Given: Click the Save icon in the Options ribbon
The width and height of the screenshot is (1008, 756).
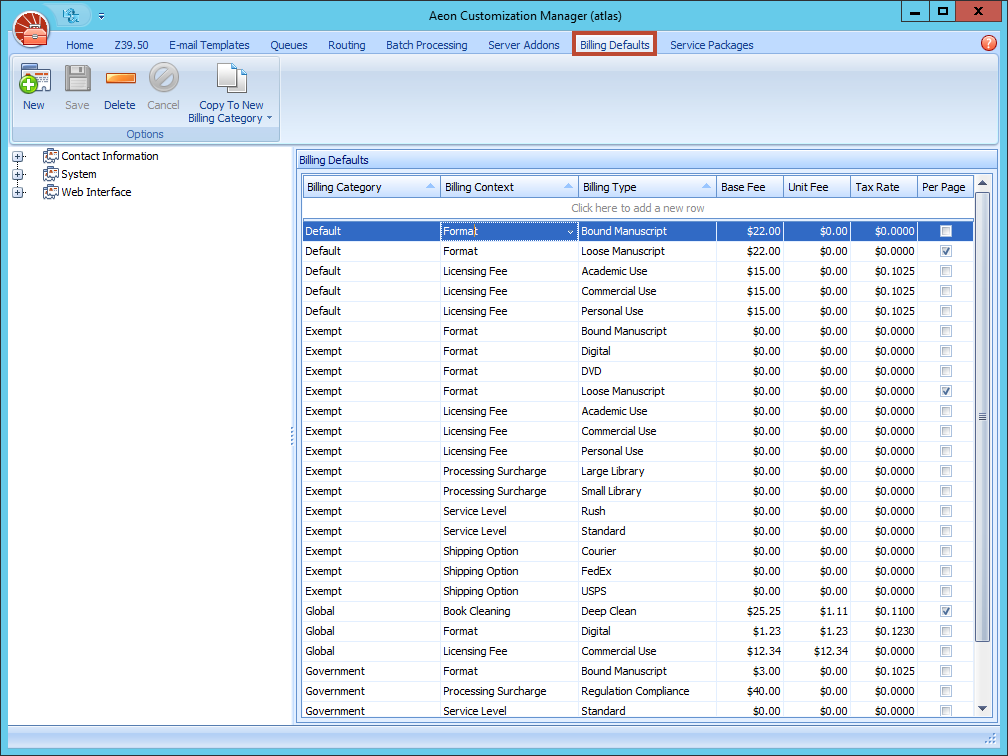Looking at the screenshot, I should point(77,88).
